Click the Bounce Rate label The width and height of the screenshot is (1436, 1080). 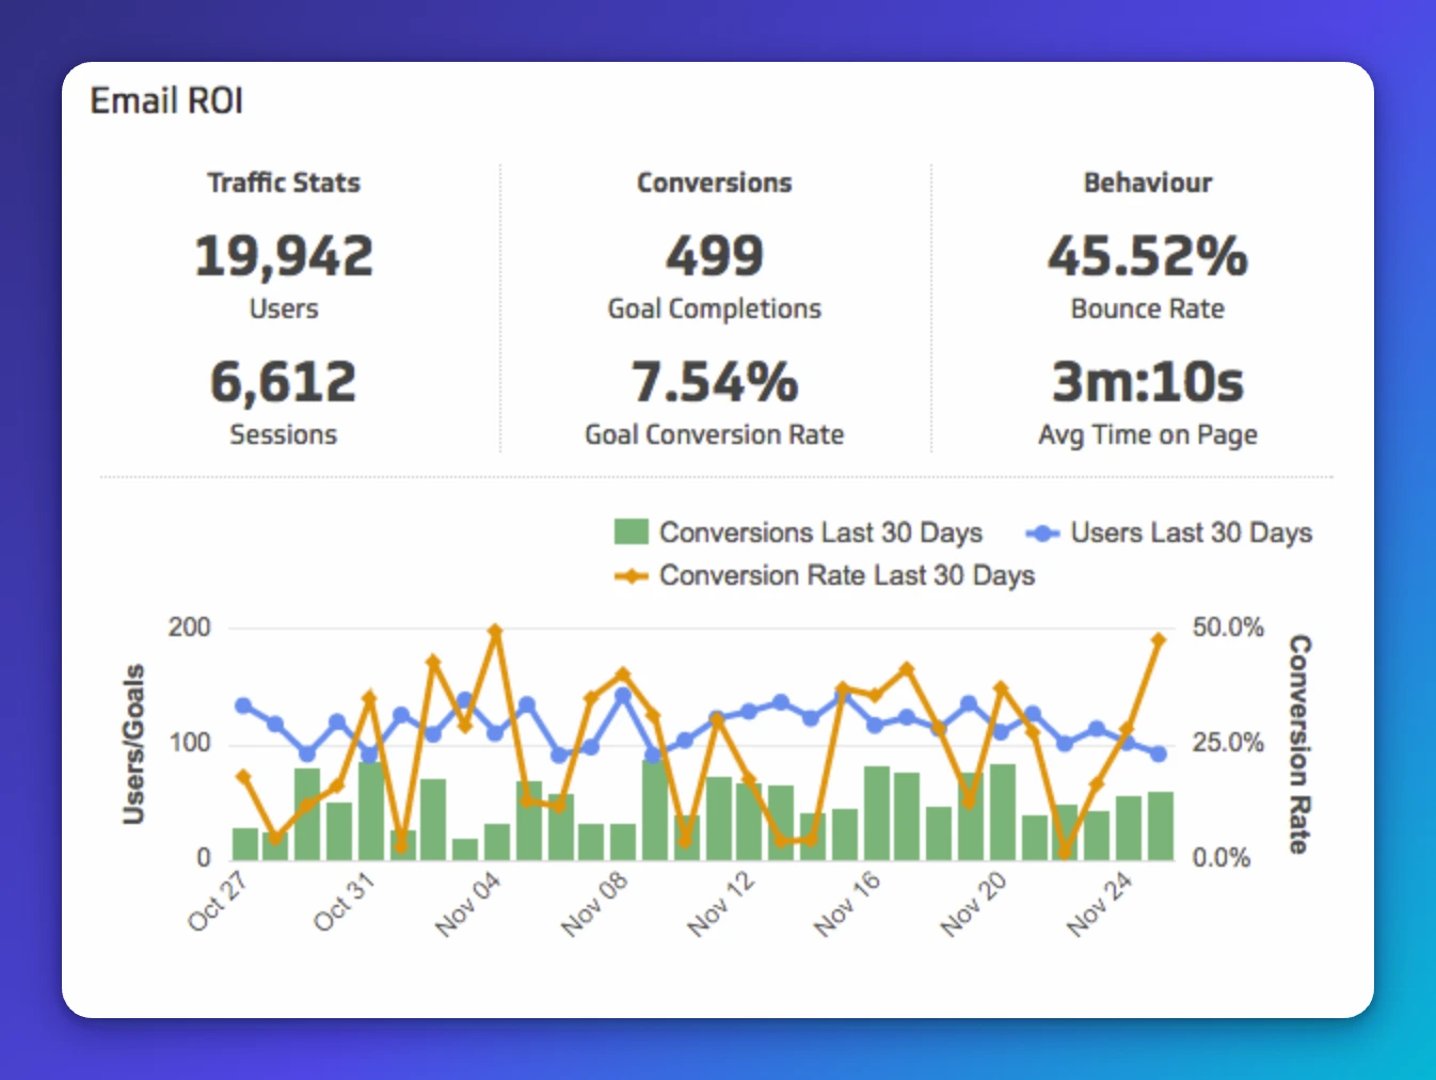pos(1148,309)
